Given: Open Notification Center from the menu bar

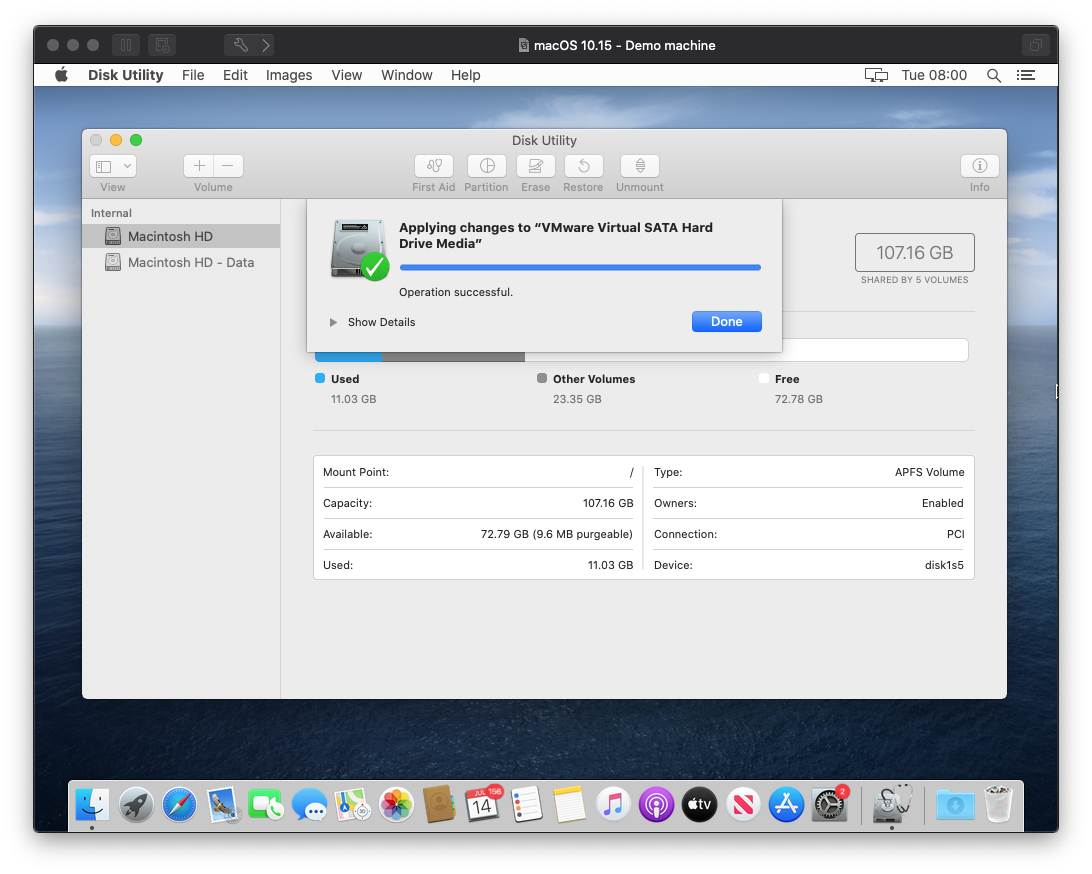Looking at the screenshot, I should coord(1026,75).
